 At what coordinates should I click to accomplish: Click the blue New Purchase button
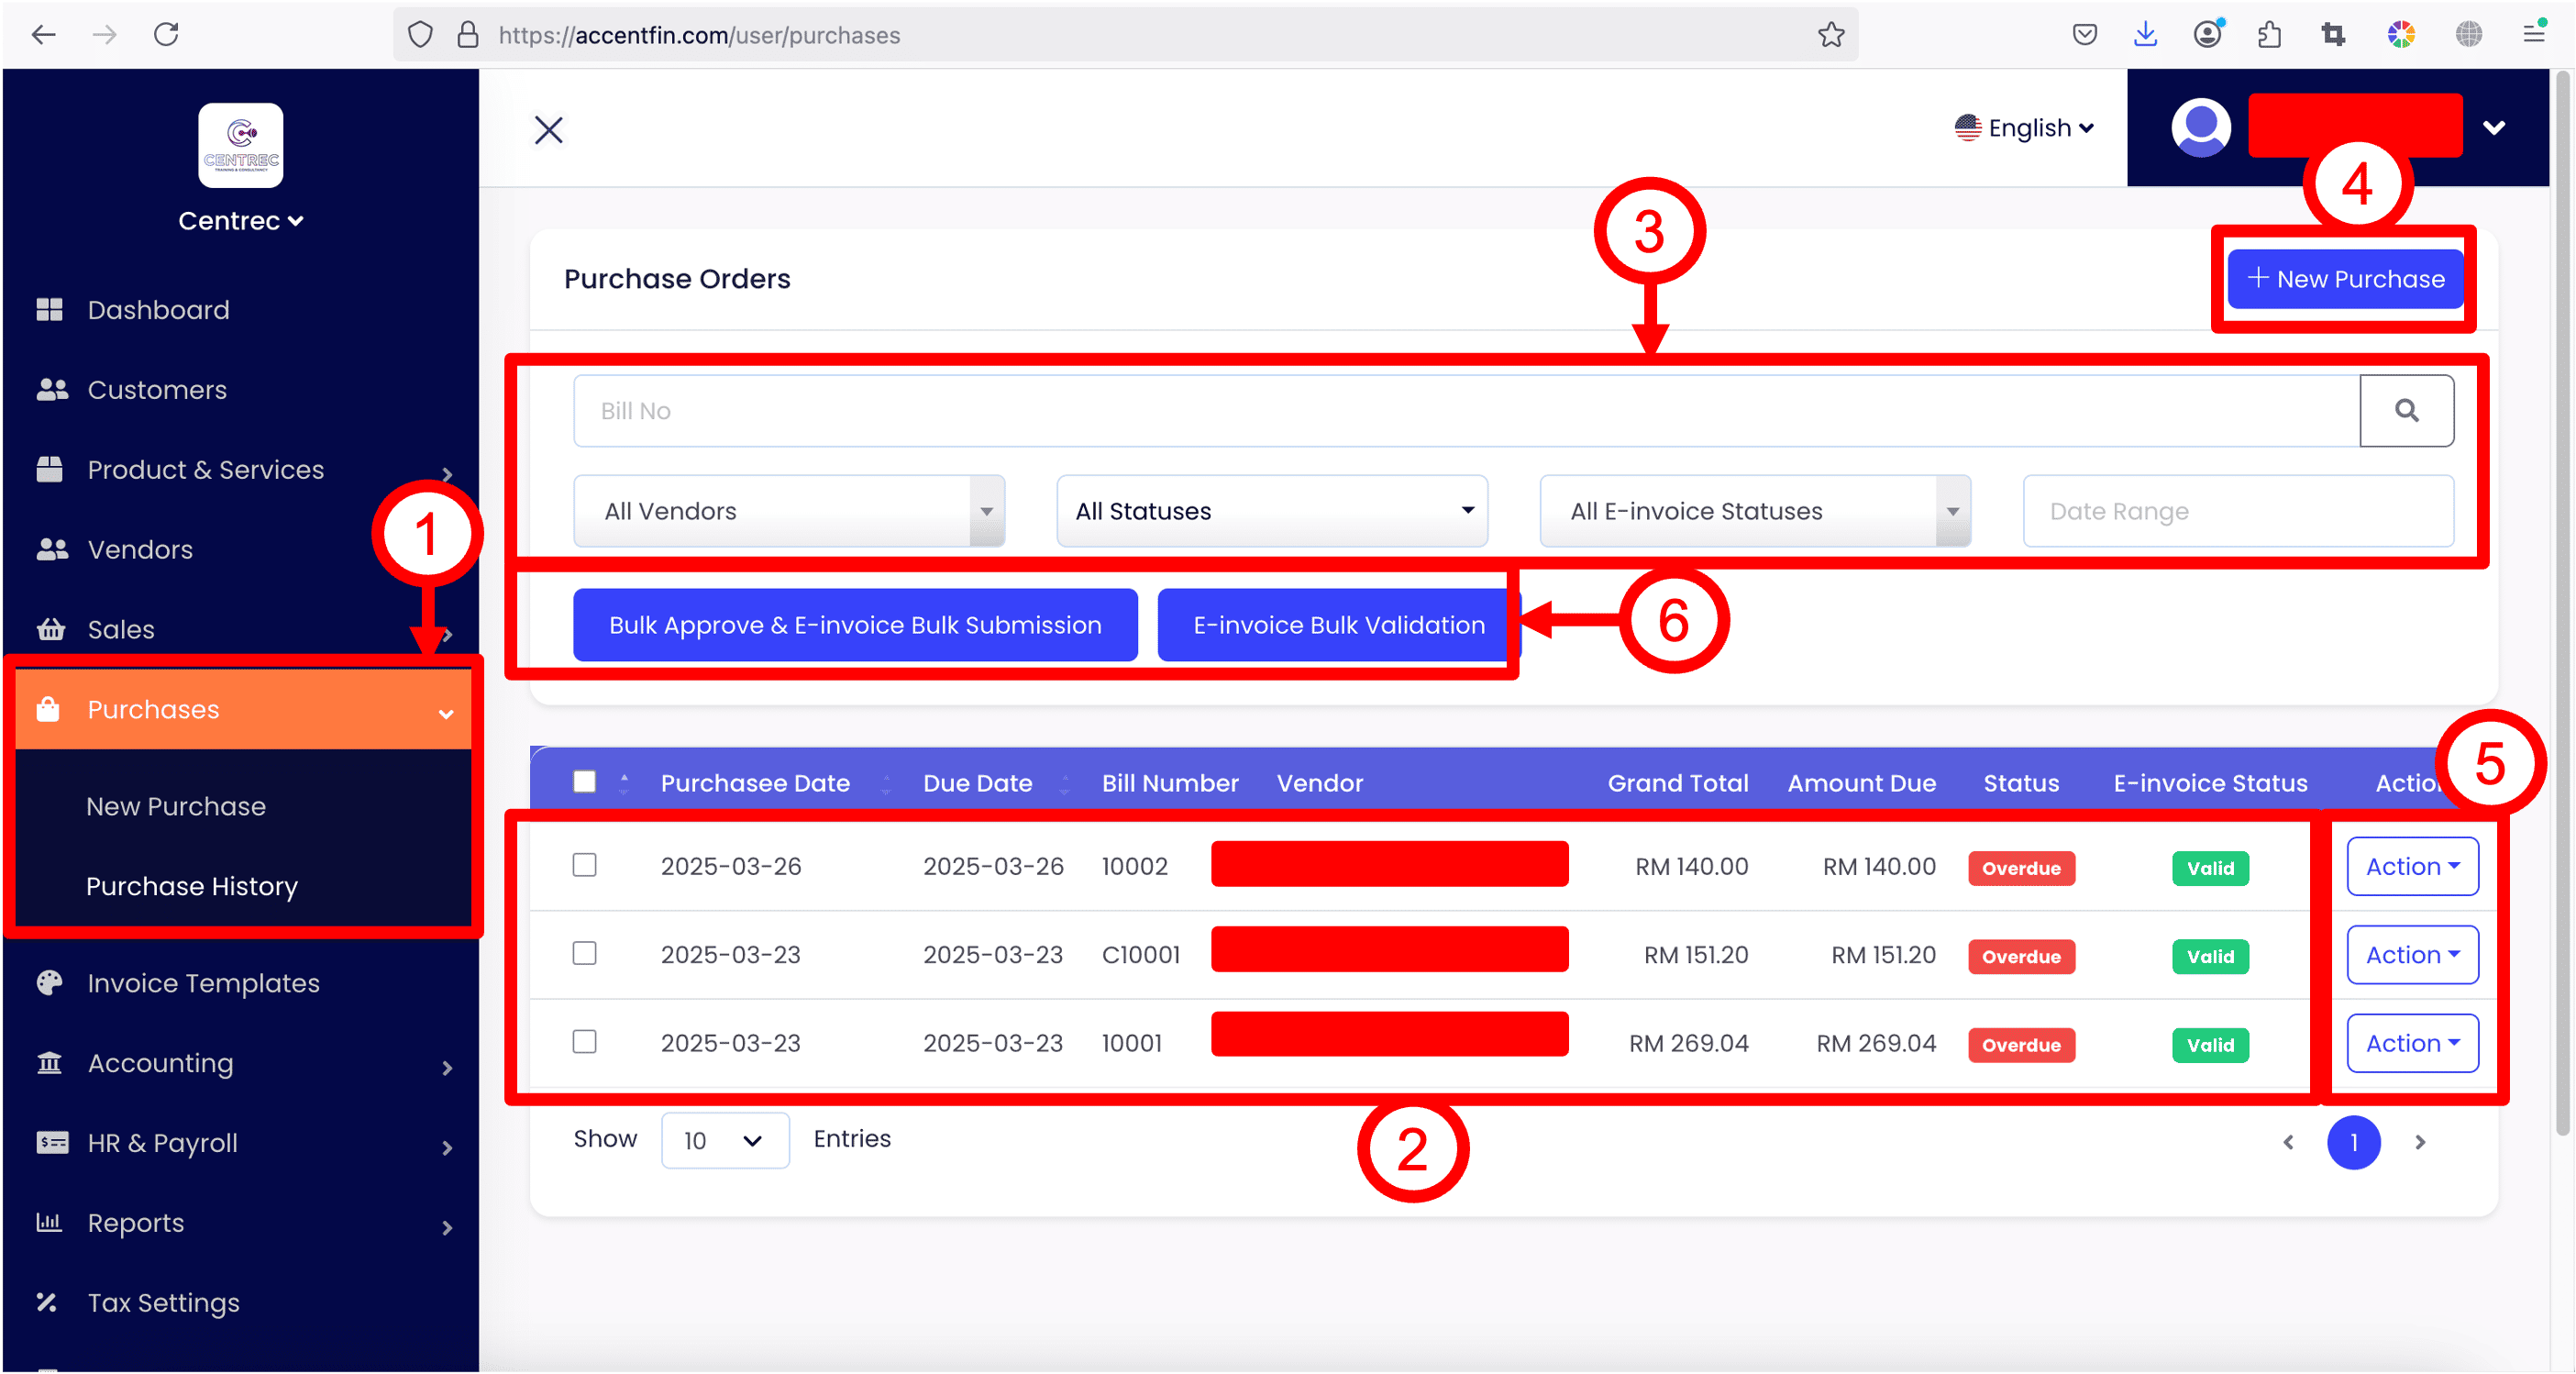[2345, 279]
